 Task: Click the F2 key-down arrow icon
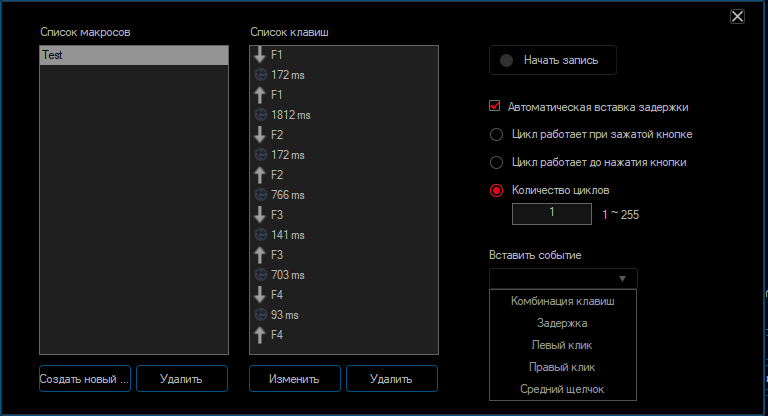click(x=260, y=135)
